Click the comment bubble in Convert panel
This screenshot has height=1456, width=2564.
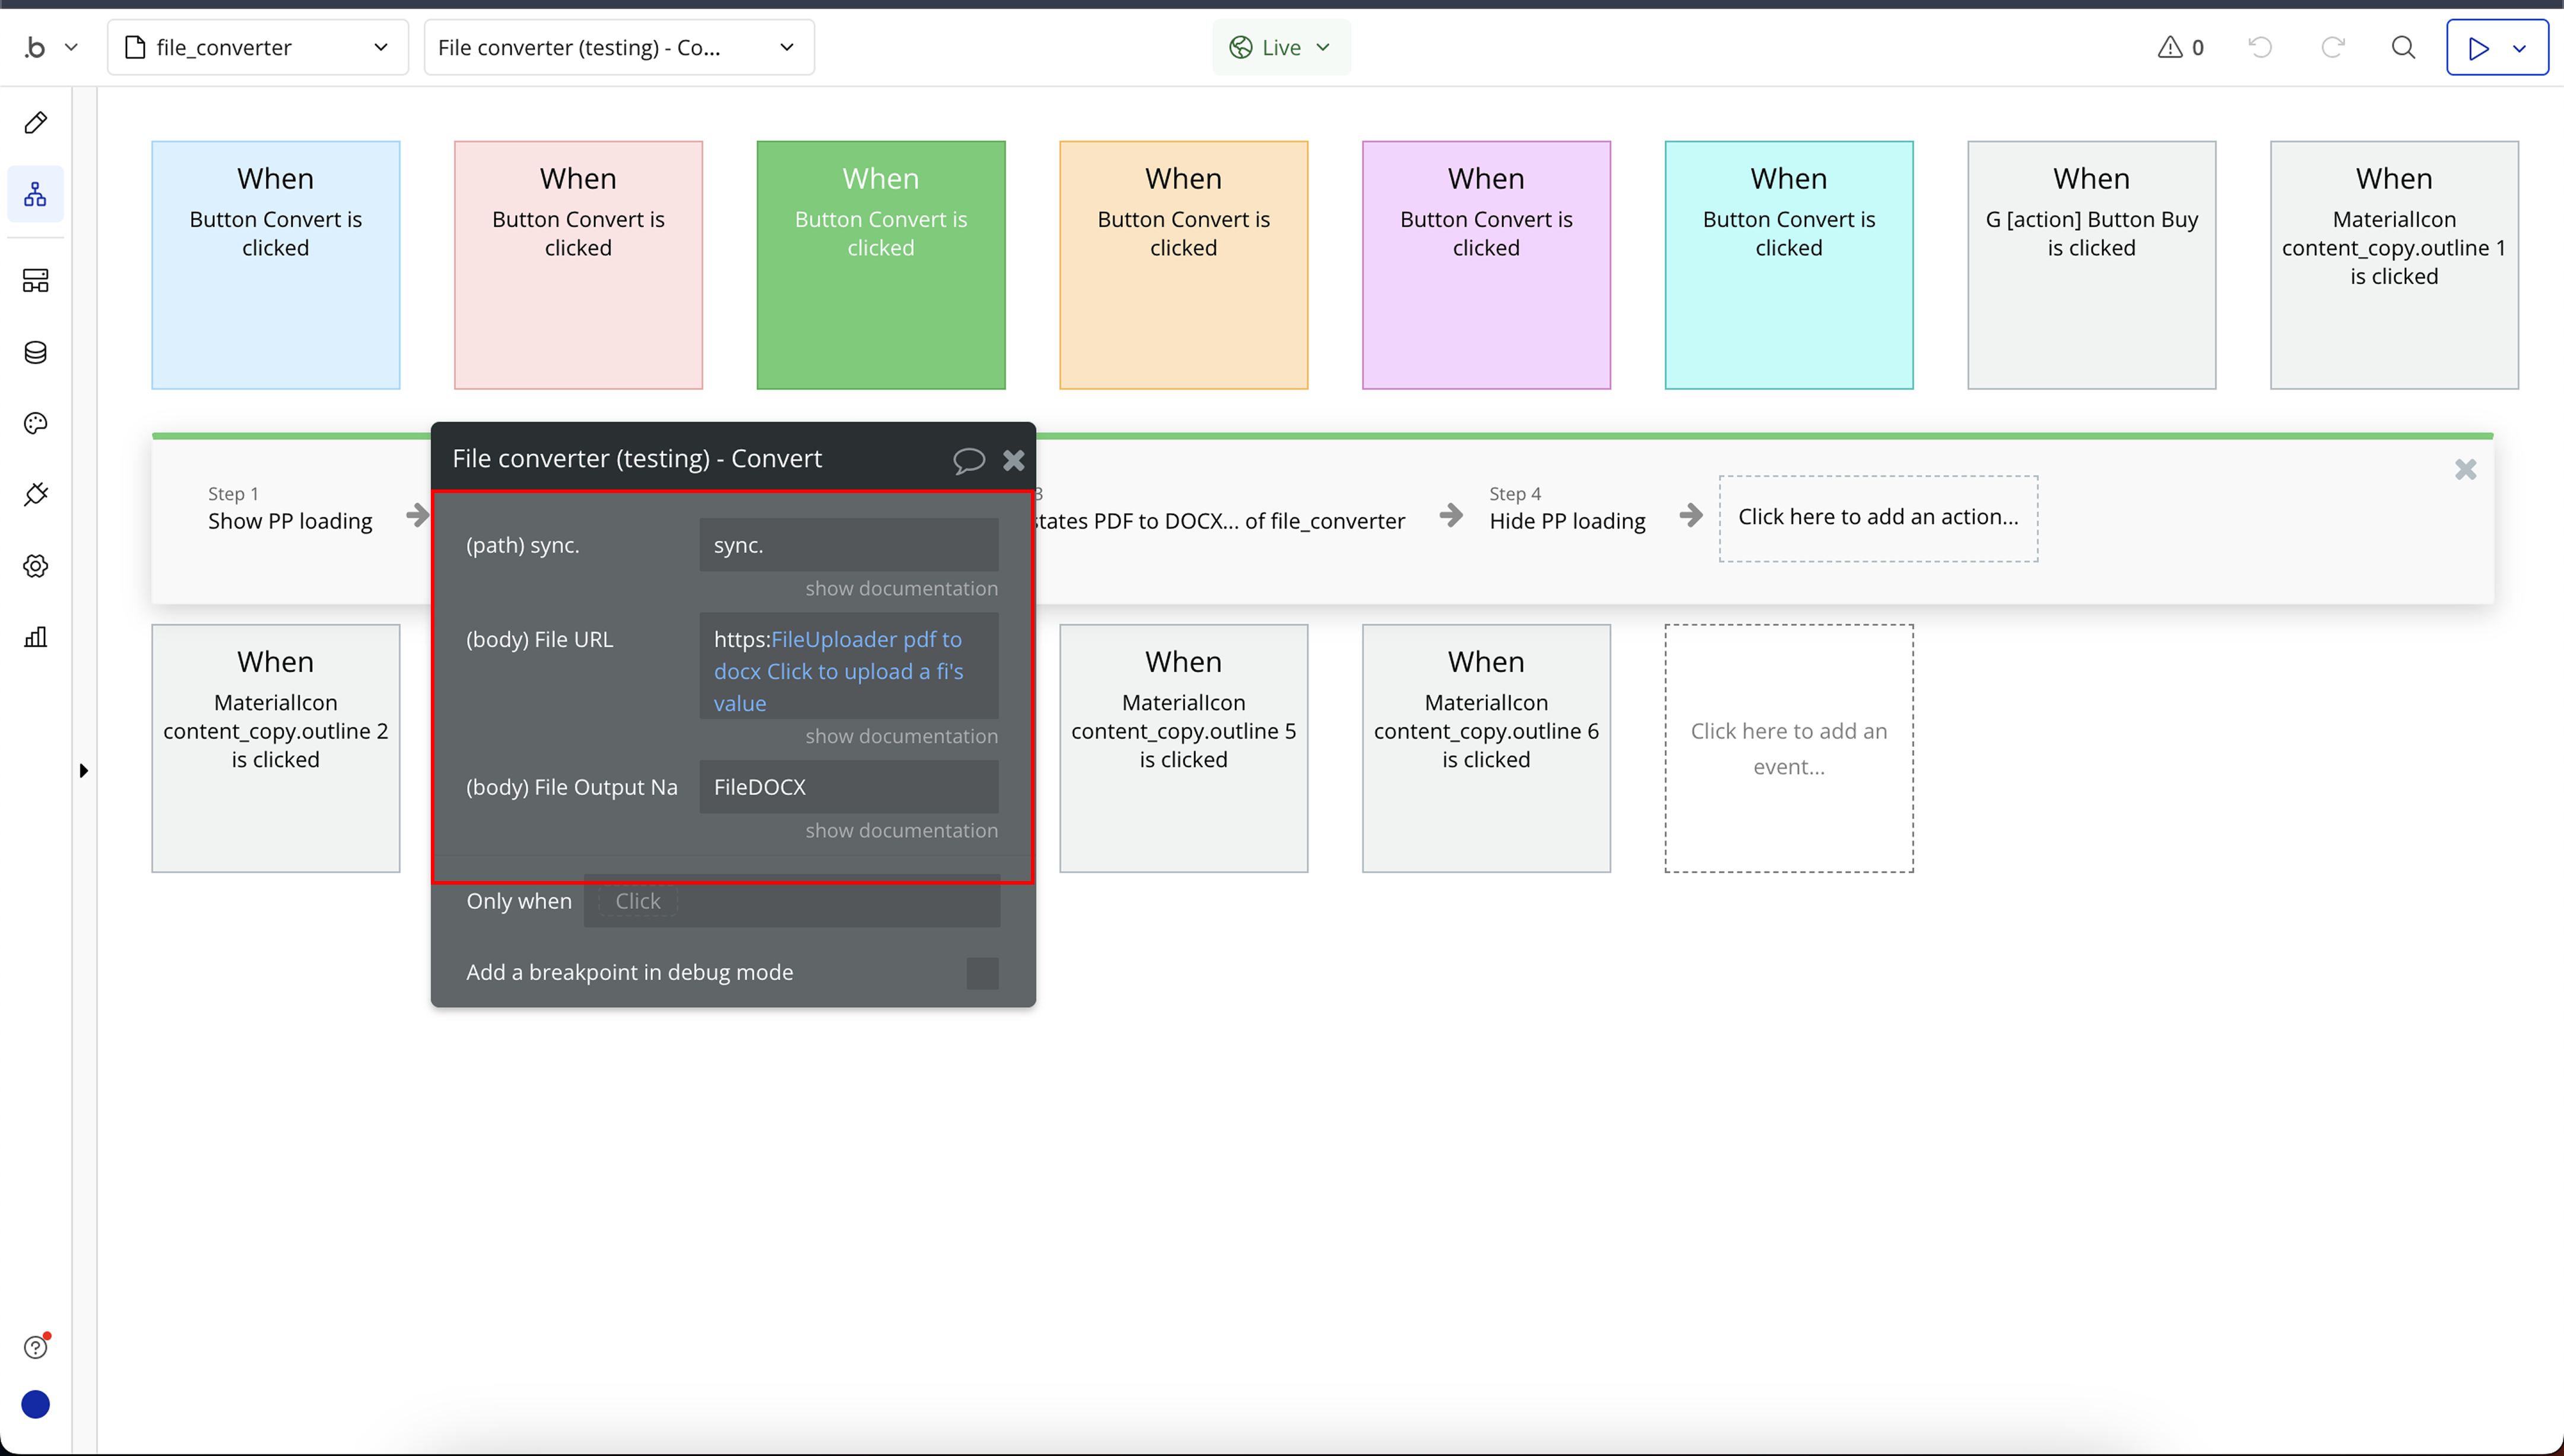[968, 460]
